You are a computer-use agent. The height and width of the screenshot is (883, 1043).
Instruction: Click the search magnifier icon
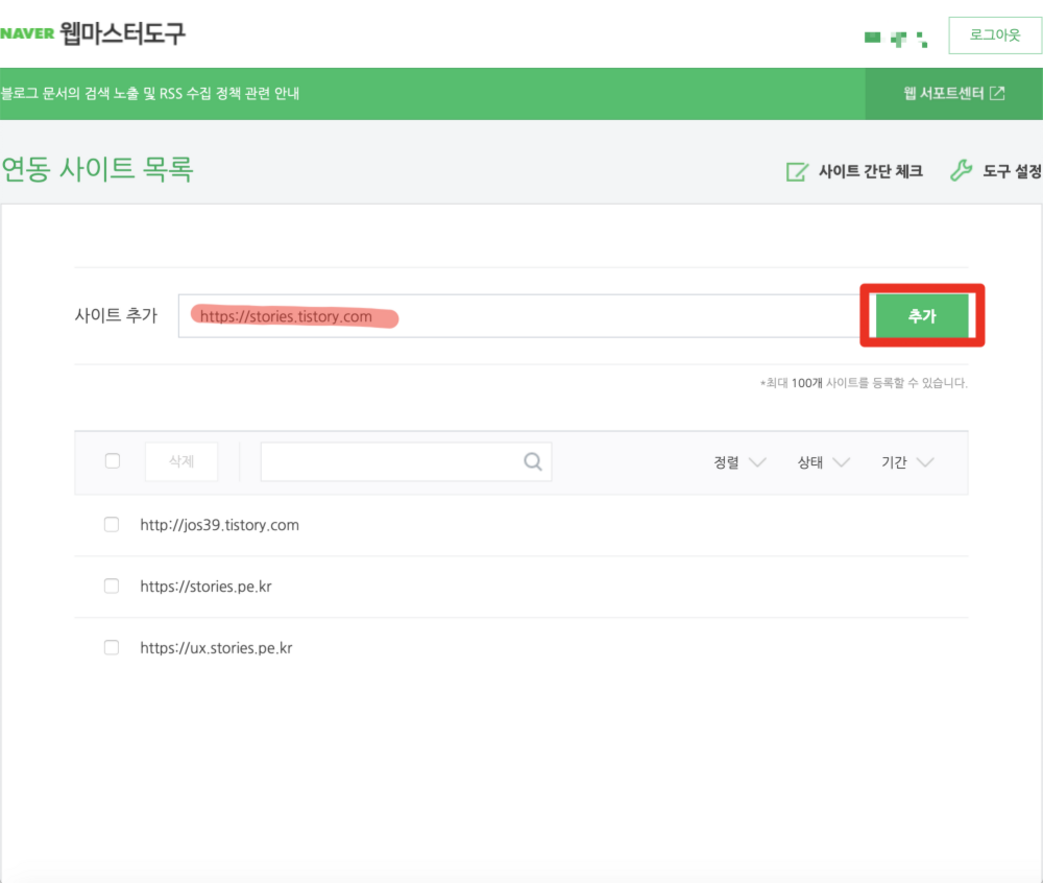532,461
